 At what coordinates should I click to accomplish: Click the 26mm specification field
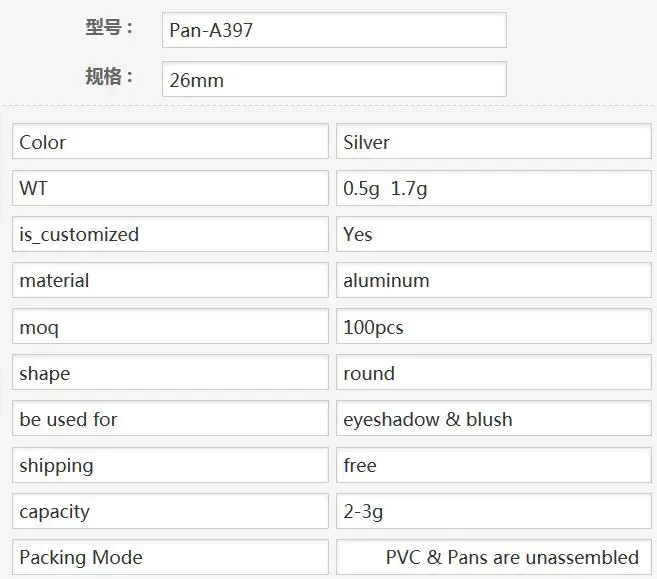(334, 80)
